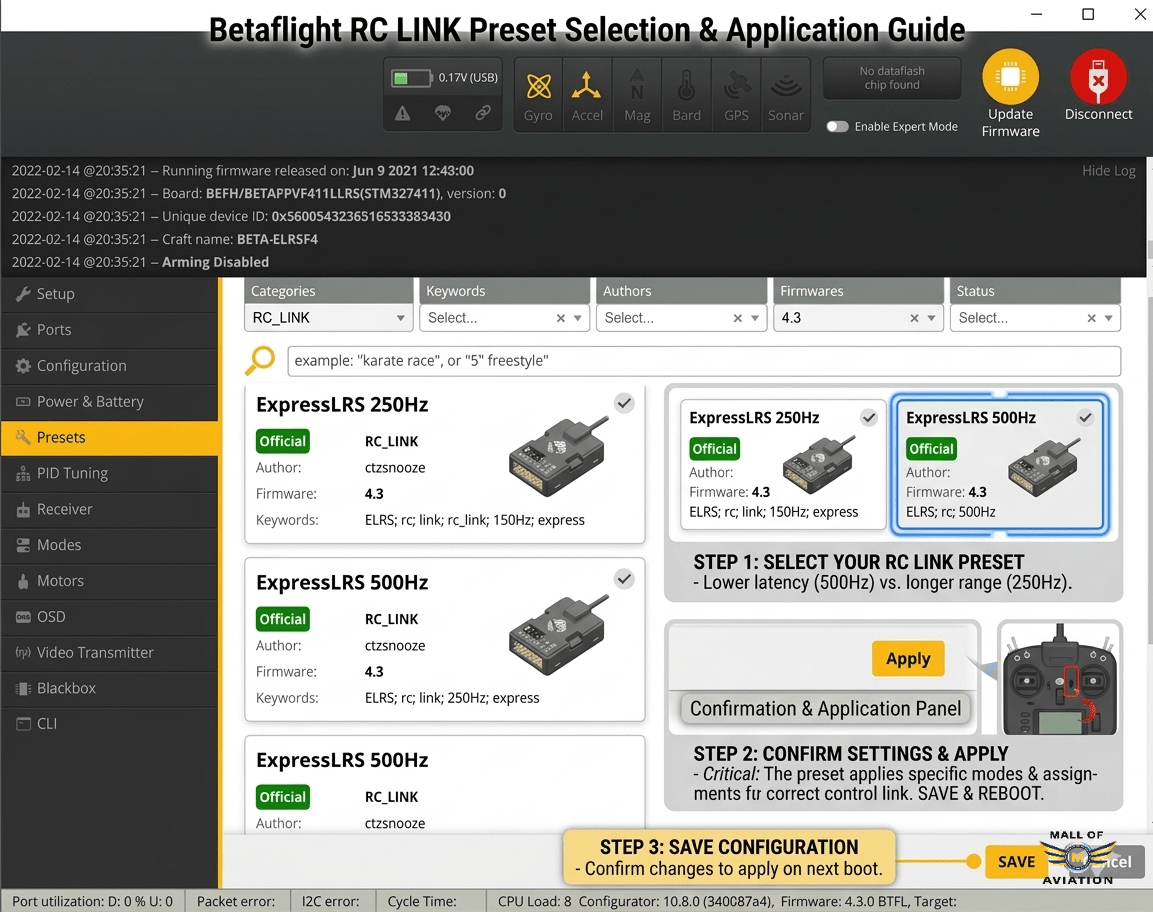
Task: Open the Categories dropdown showing RC_LINK
Action: pos(328,317)
